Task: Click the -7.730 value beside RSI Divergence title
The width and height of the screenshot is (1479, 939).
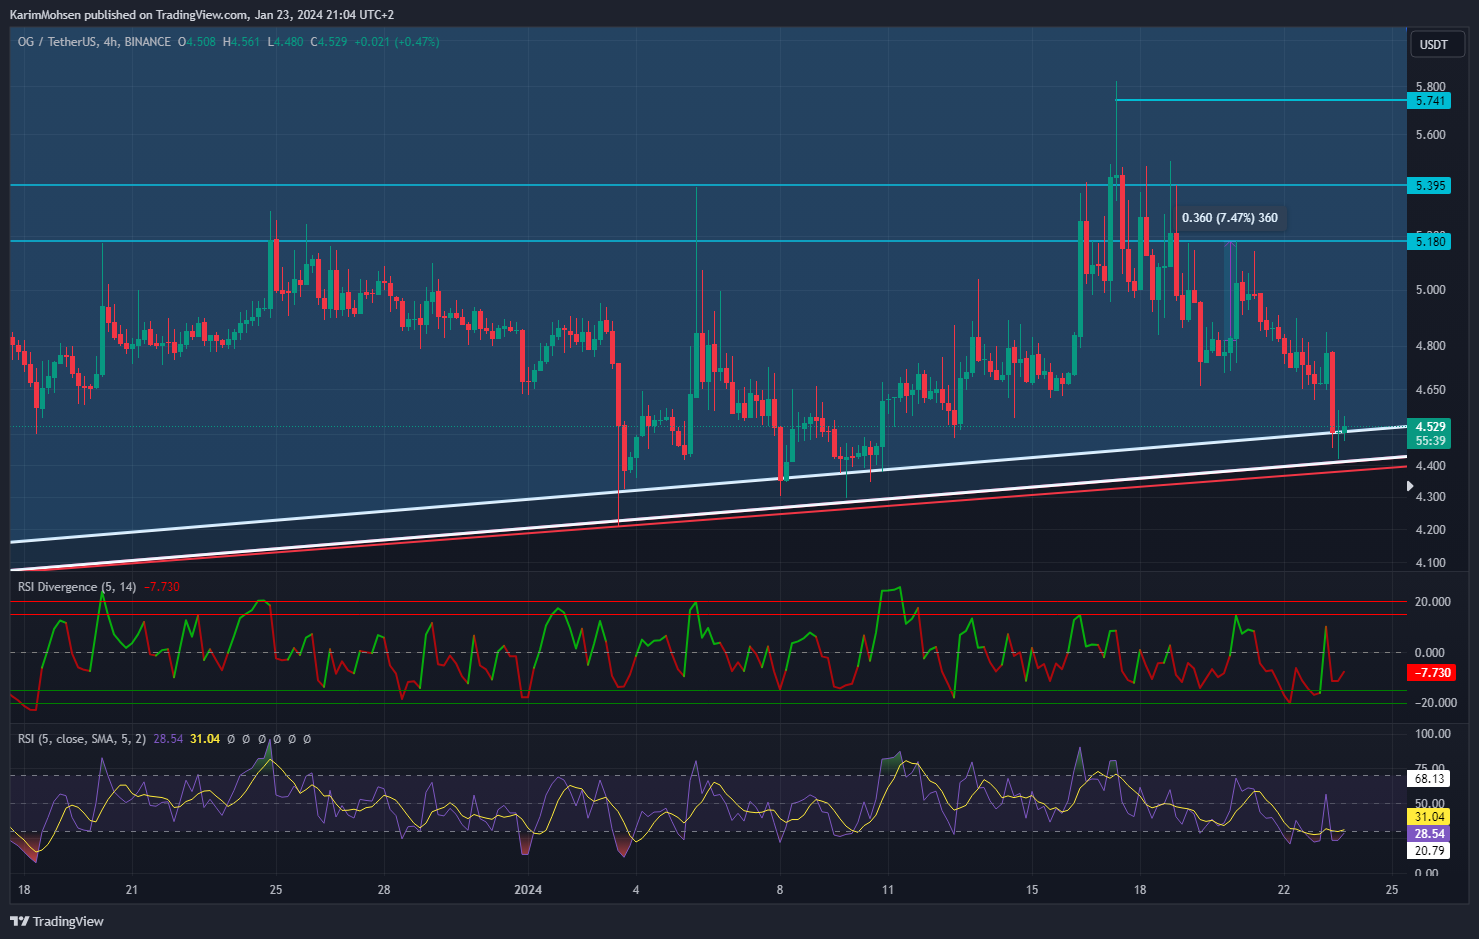Action: pos(162,587)
